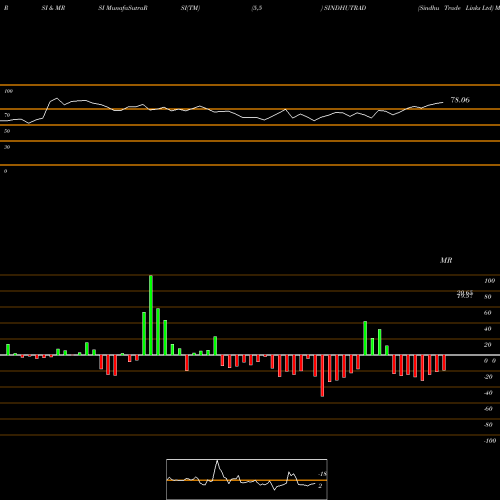Screen dimensions: 500x500
Task: Click the 78.06 RSI value label
Action: coord(460,100)
